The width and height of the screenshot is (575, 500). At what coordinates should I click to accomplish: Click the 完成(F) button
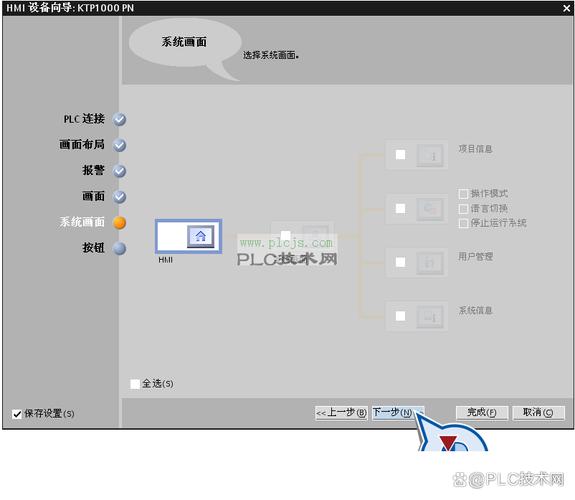(482, 413)
